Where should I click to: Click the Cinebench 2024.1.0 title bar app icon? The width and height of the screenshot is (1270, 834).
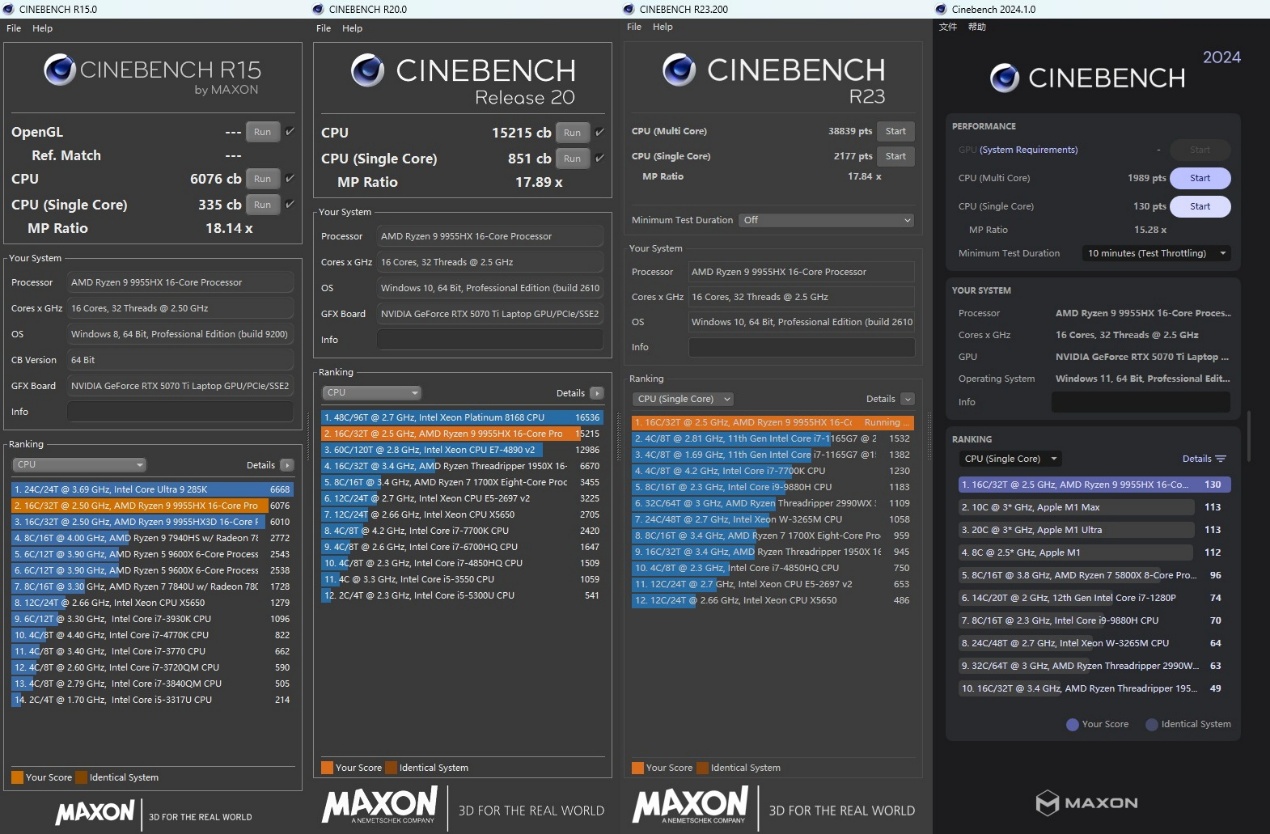[x=941, y=9]
